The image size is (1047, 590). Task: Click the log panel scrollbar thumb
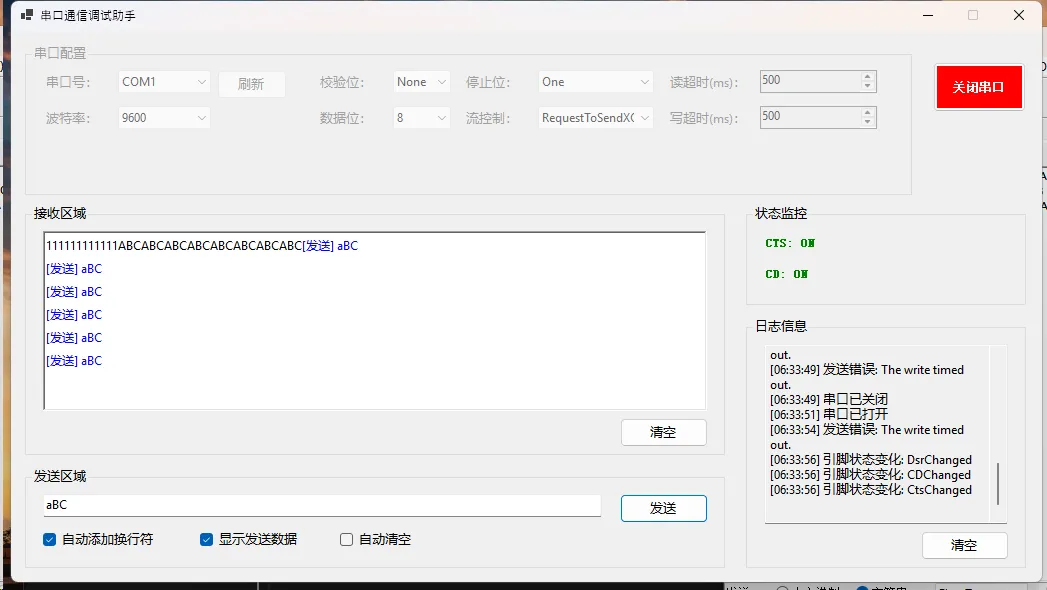tap(998, 483)
